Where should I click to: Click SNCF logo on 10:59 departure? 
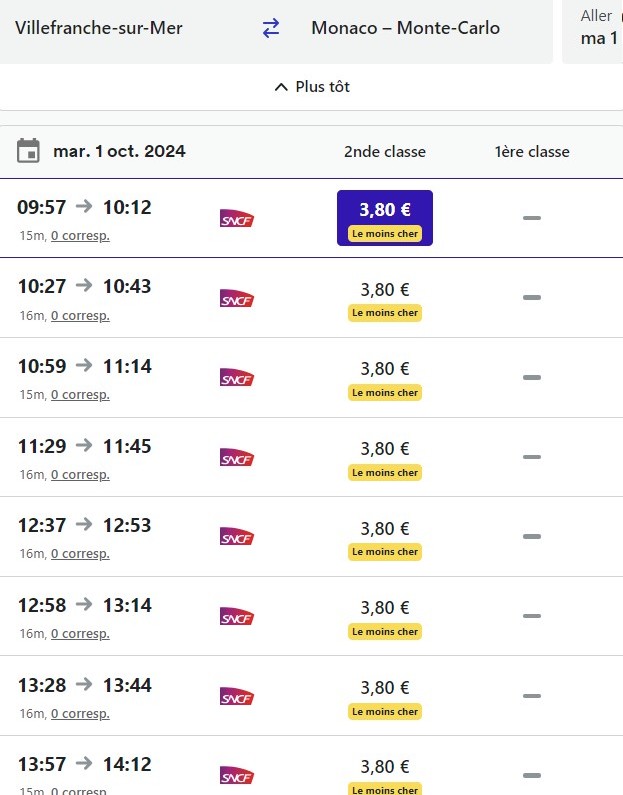click(237, 378)
